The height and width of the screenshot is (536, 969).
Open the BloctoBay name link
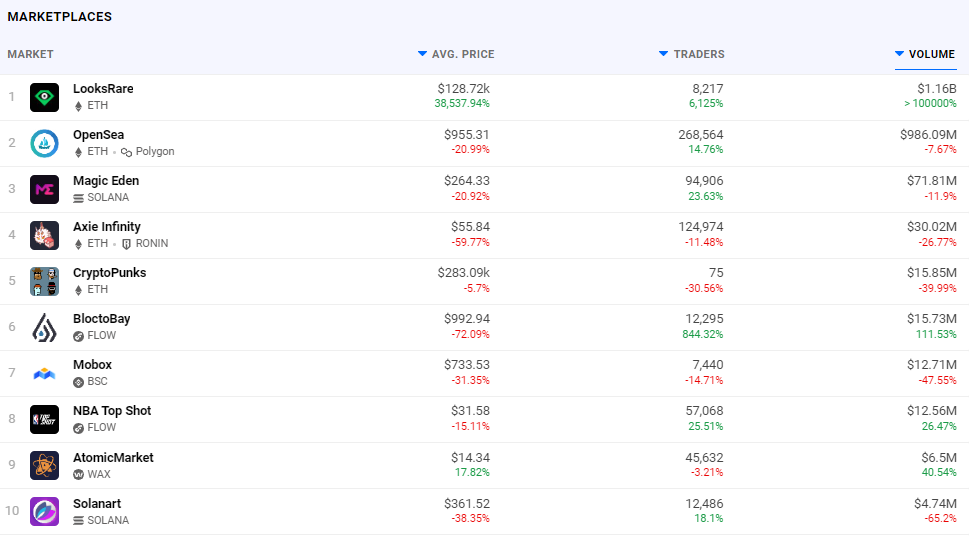101,319
